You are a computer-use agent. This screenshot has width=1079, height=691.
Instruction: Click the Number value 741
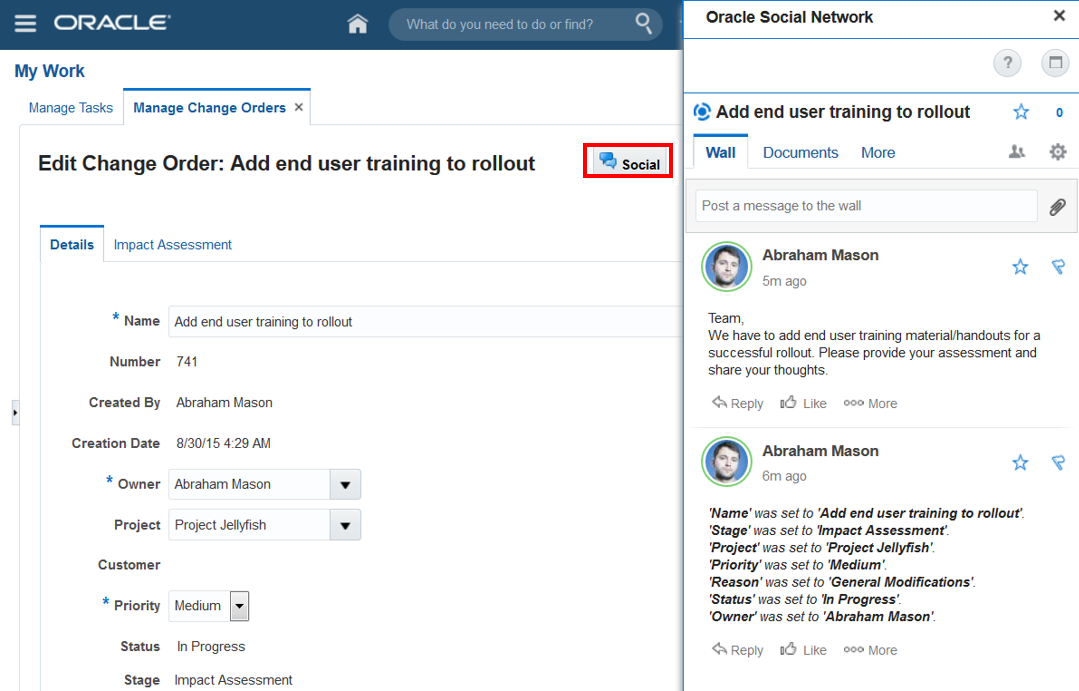point(186,362)
